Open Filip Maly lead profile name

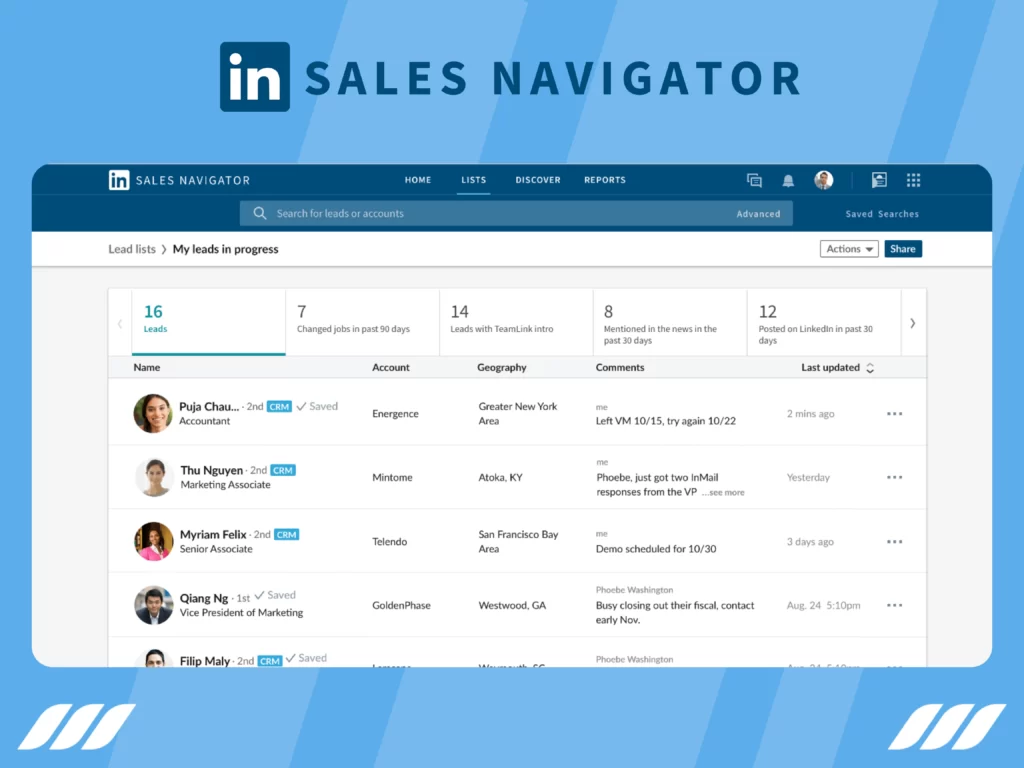point(204,661)
